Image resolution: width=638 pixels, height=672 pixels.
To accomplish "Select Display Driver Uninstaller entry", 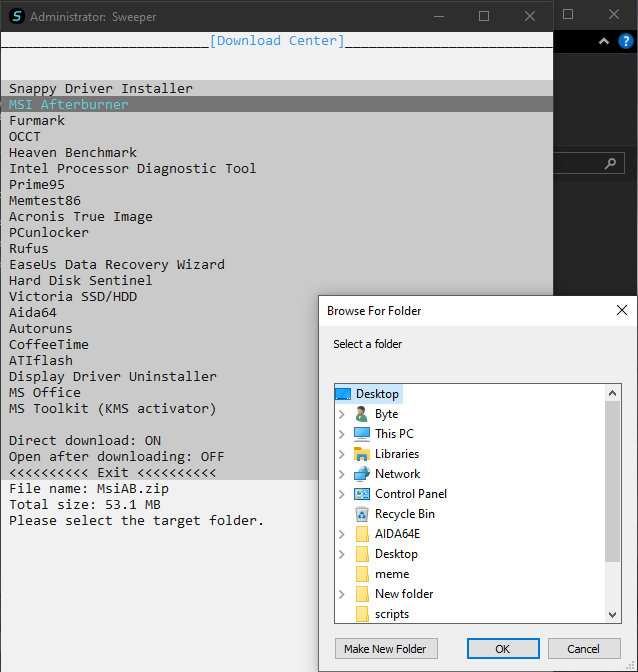I will [x=113, y=377].
